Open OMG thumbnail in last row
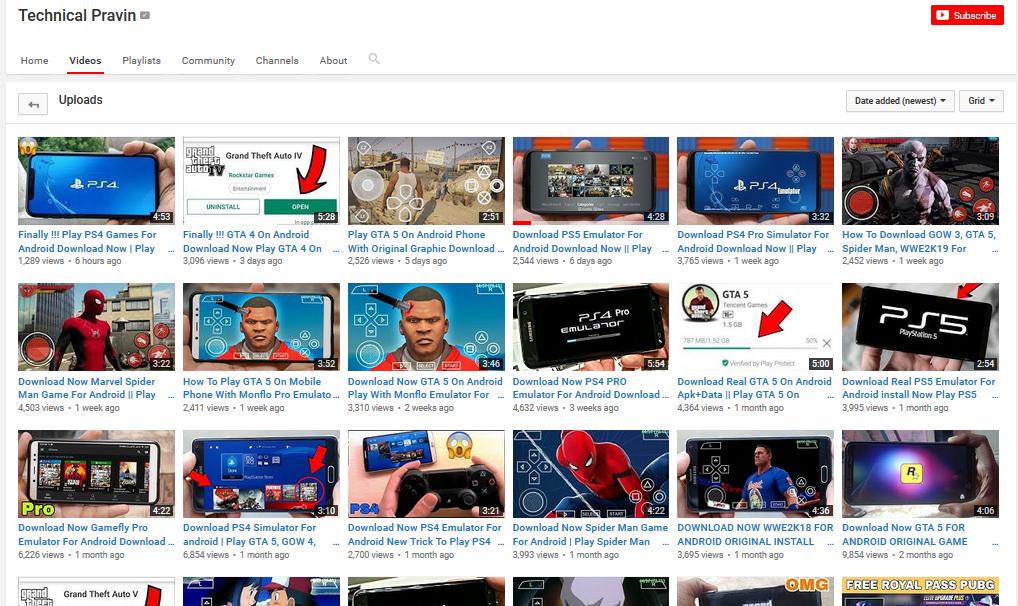Image resolution: width=1018 pixels, height=606 pixels. [x=755, y=592]
